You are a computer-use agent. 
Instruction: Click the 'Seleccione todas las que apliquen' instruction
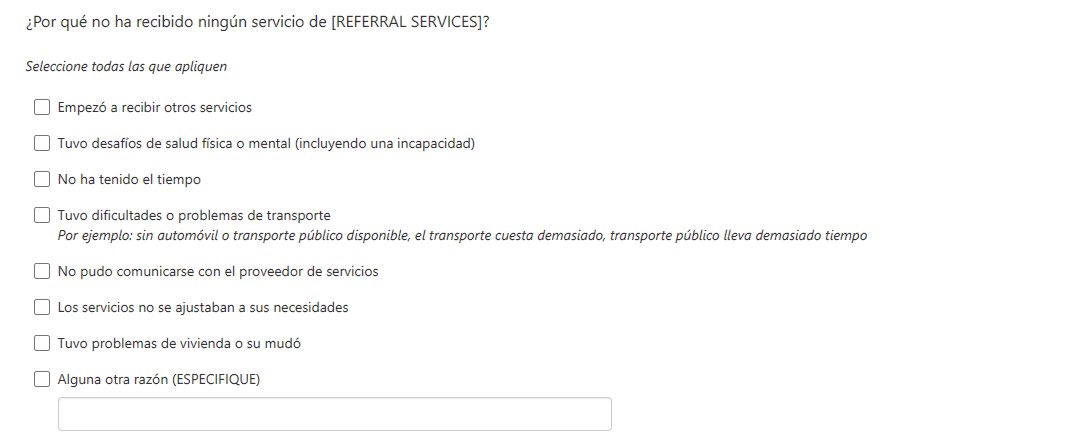coord(127,67)
